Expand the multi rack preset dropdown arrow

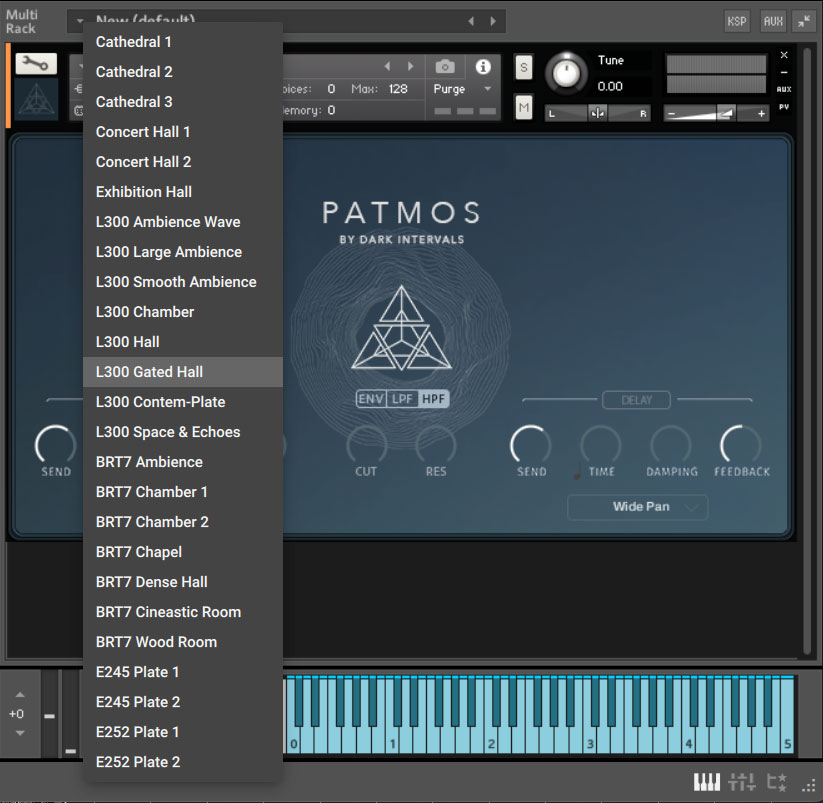(x=80, y=20)
